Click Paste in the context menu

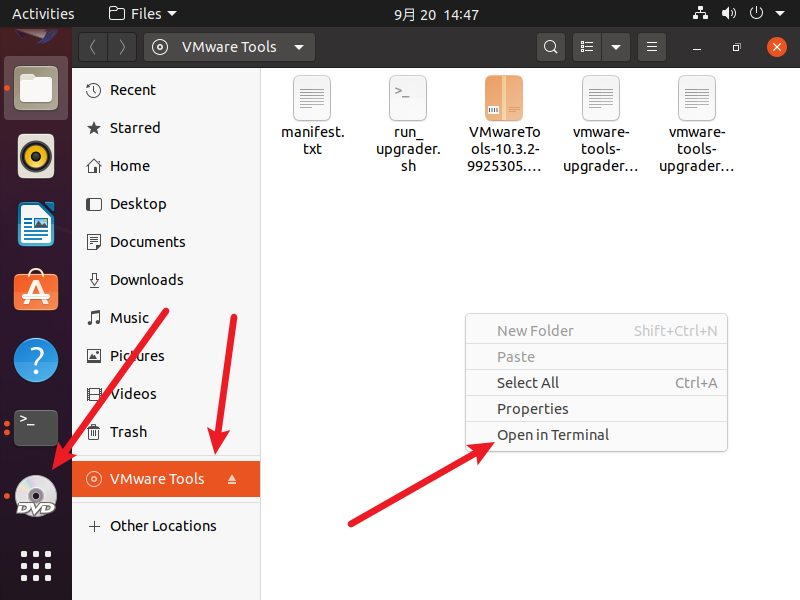point(596,357)
